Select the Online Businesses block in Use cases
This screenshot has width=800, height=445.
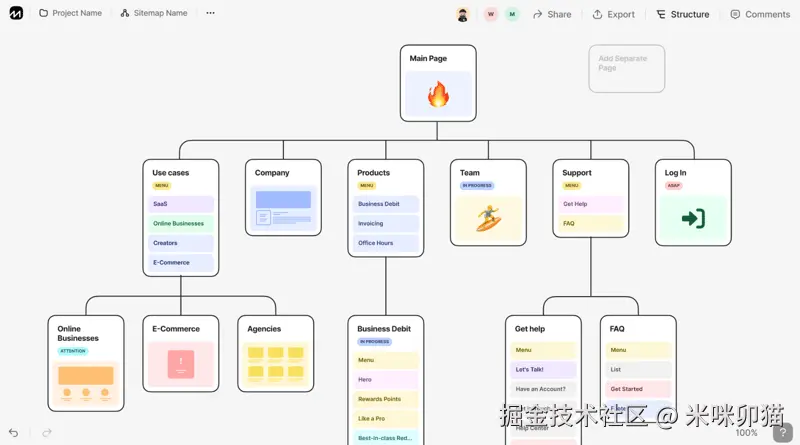pos(181,224)
